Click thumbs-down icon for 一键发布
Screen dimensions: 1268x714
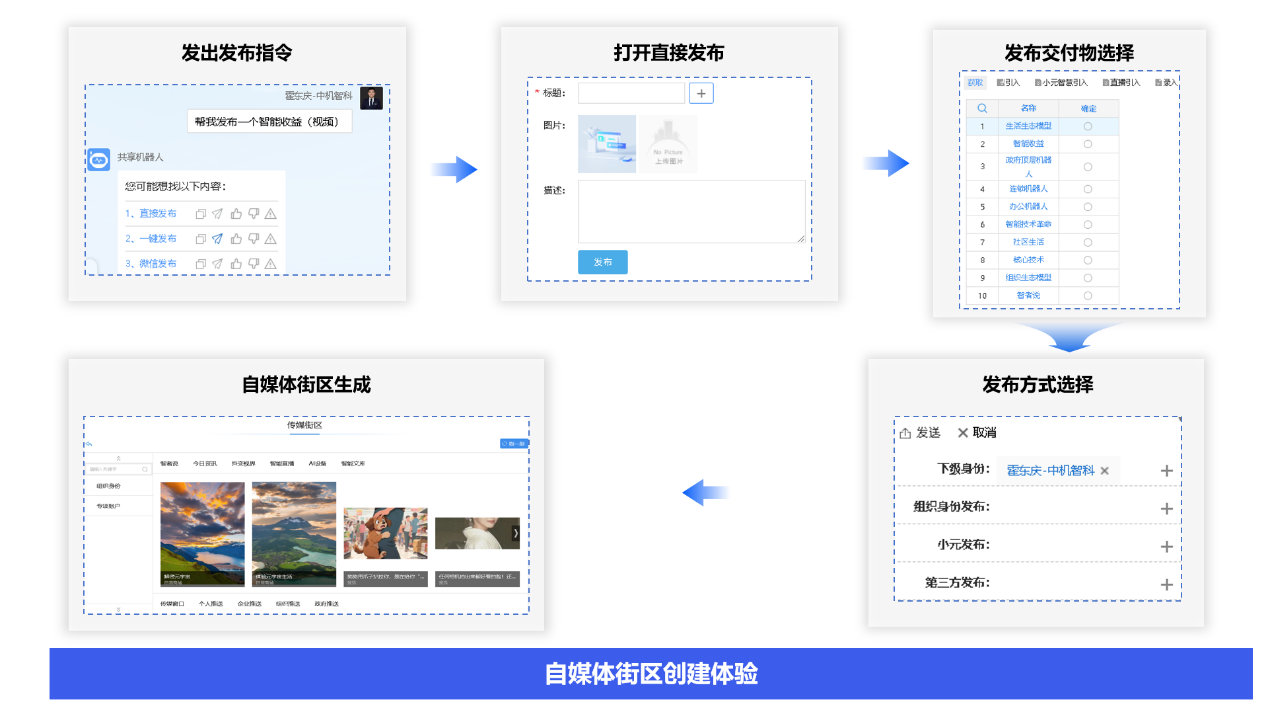point(253,239)
